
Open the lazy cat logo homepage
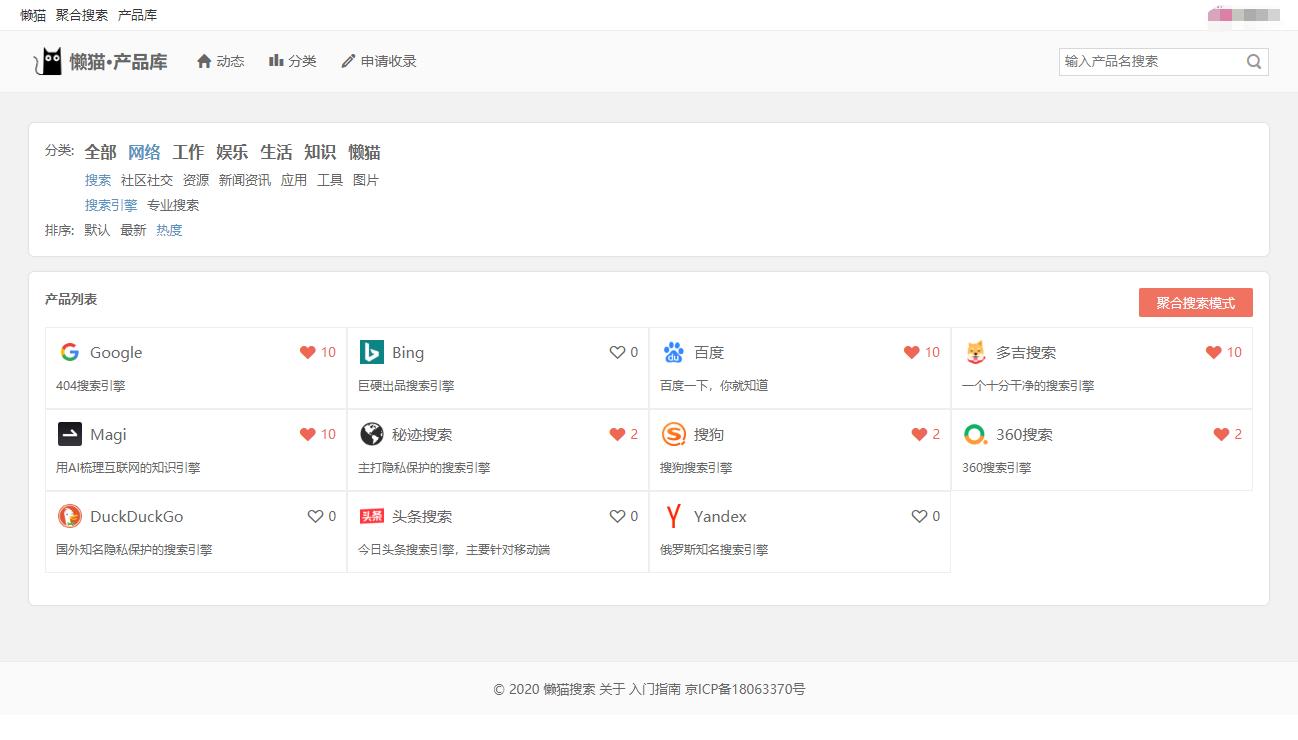(100, 62)
